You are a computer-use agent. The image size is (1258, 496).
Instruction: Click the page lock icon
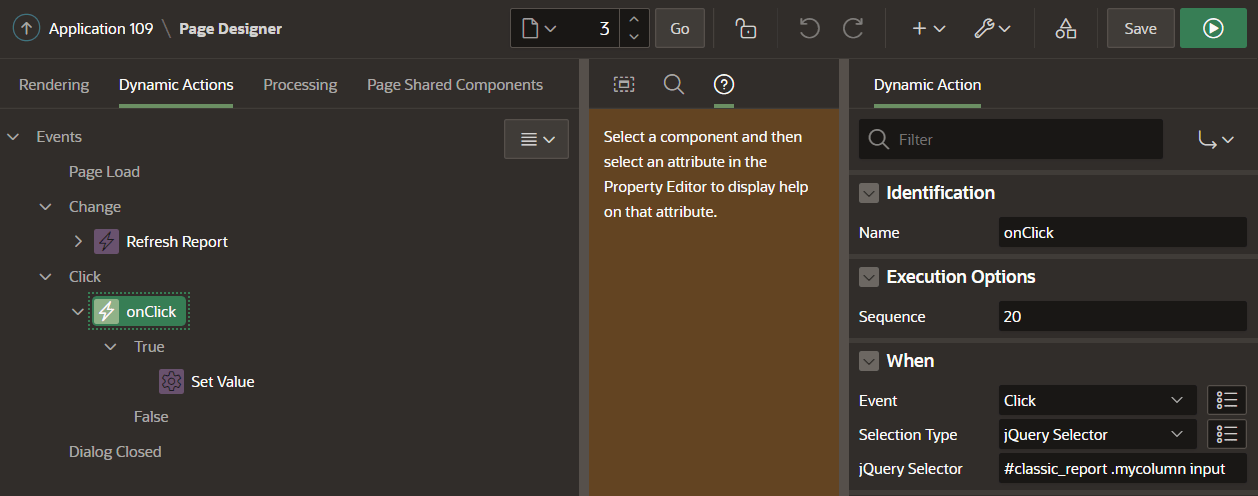click(x=745, y=29)
